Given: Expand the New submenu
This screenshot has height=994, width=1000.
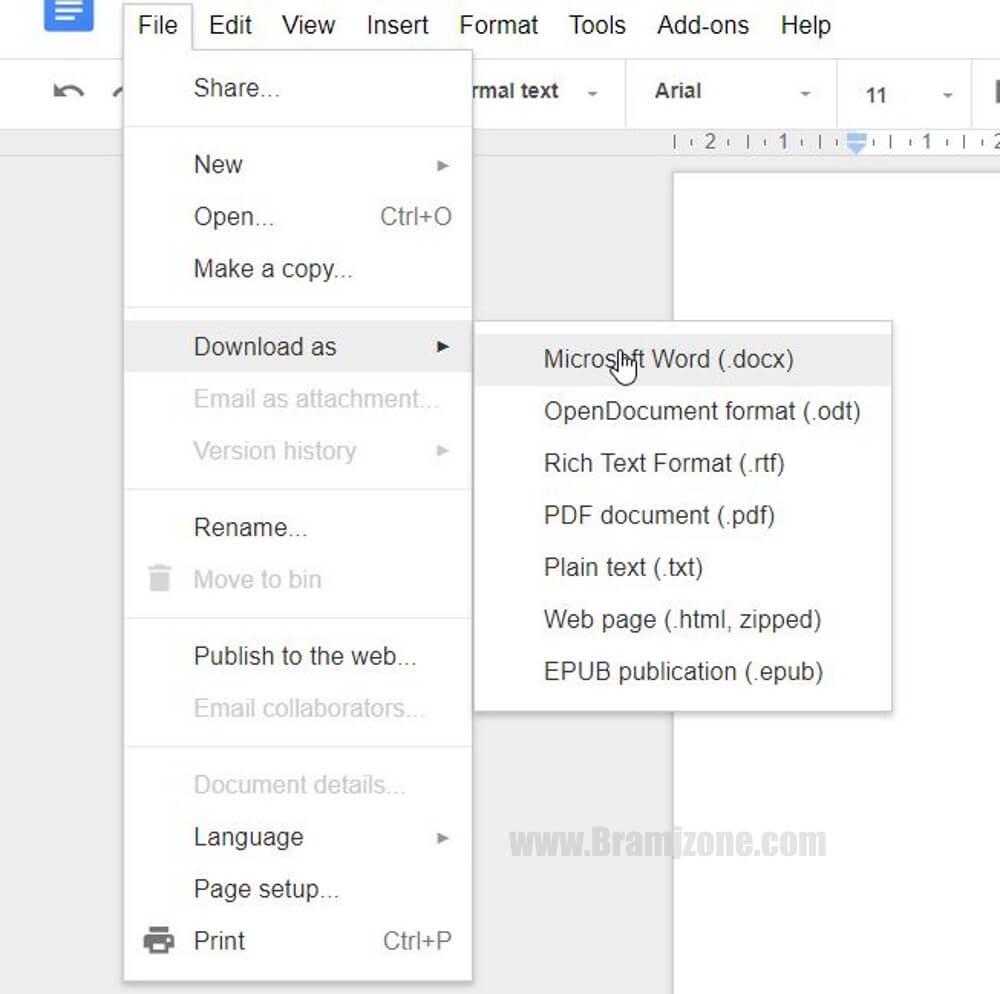Looking at the screenshot, I should point(298,164).
